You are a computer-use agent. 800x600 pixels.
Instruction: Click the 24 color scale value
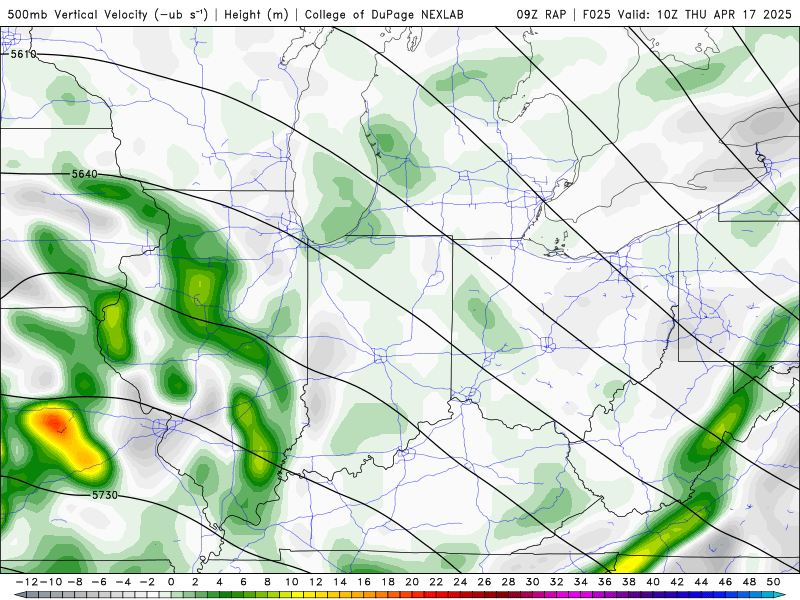click(x=460, y=582)
